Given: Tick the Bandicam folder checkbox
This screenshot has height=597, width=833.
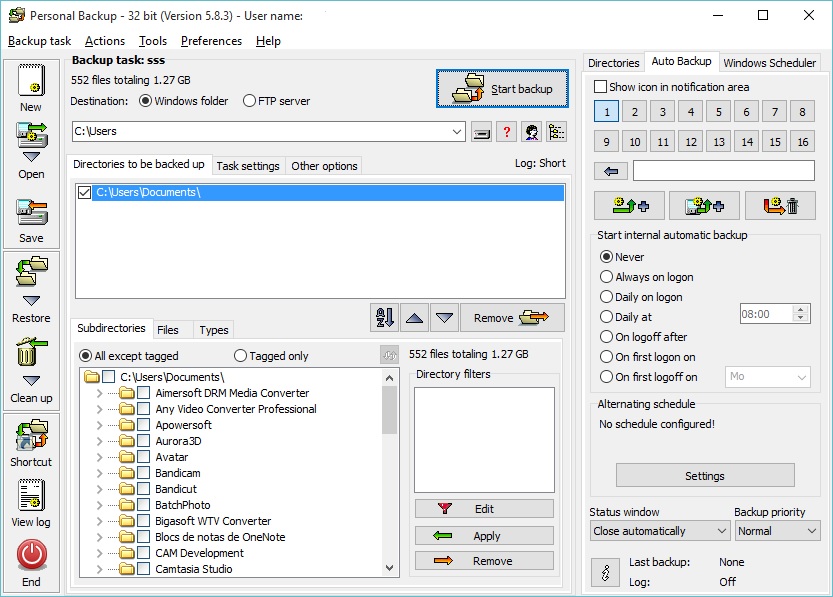Looking at the screenshot, I should (x=143, y=473).
